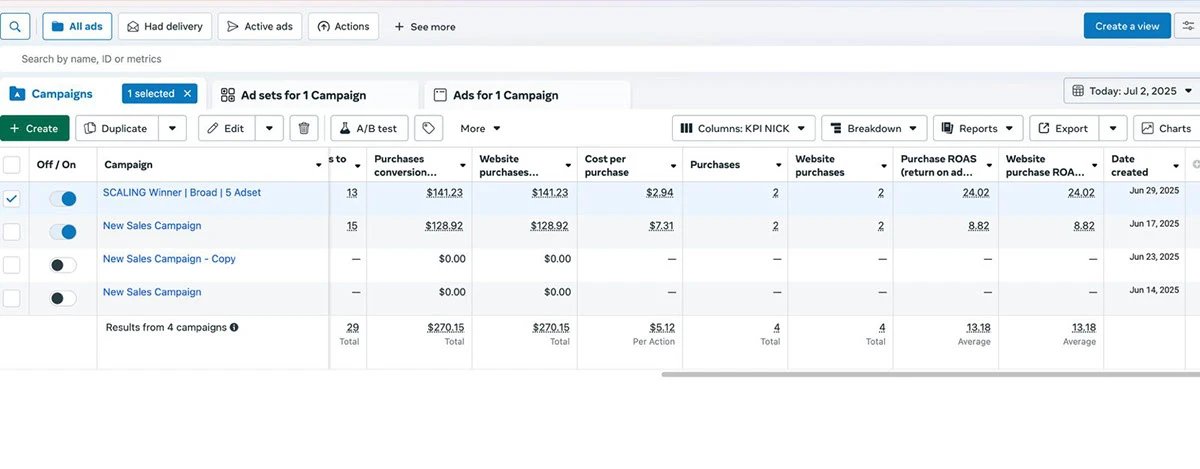The image size is (1200, 469).
Task: Switch to Ad sets for 1 Campaign tab
Action: tap(303, 95)
